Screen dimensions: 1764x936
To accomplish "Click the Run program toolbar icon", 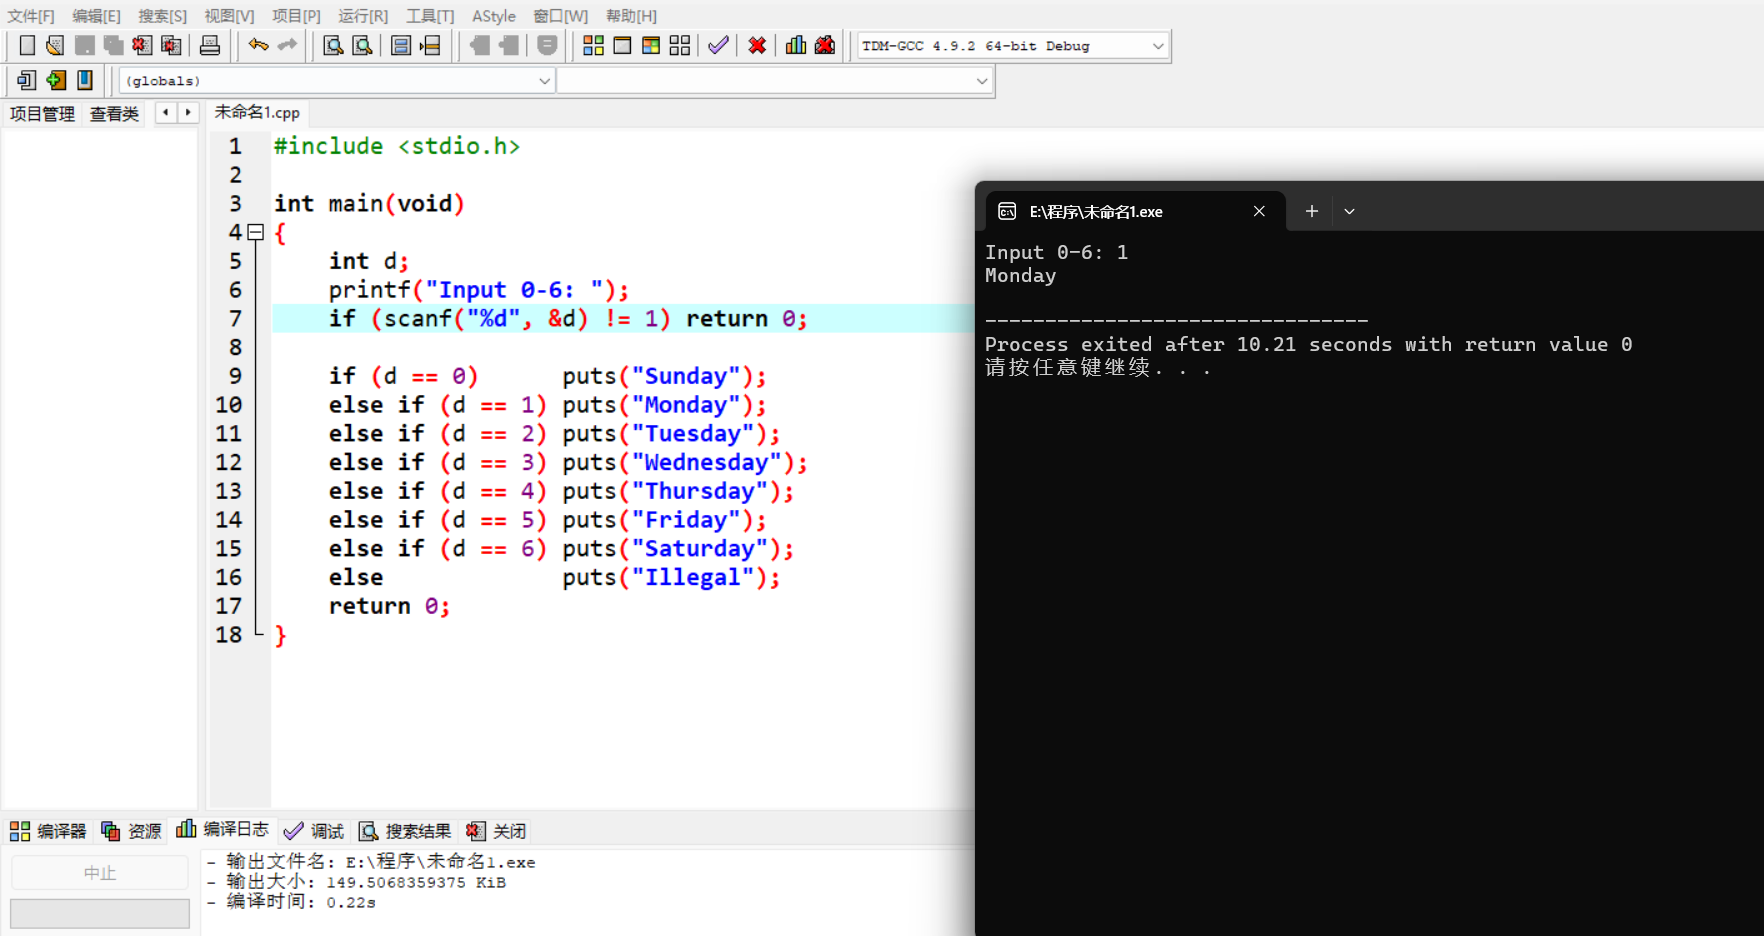I will pos(622,45).
